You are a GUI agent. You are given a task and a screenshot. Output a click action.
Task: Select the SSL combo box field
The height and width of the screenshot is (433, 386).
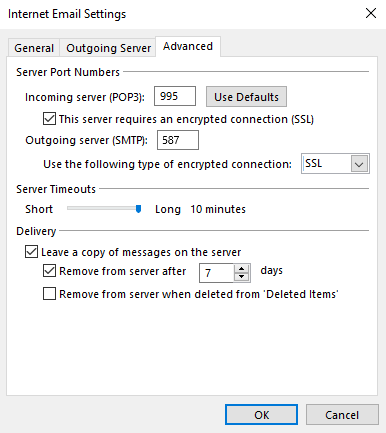coord(335,164)
